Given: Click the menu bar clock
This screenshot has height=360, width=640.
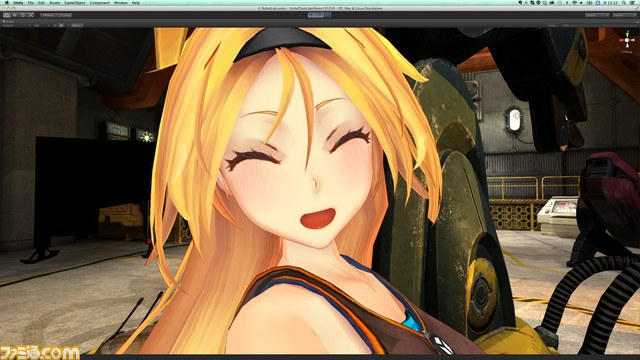Looking at the screenshot, I should (x=610, y=3).
